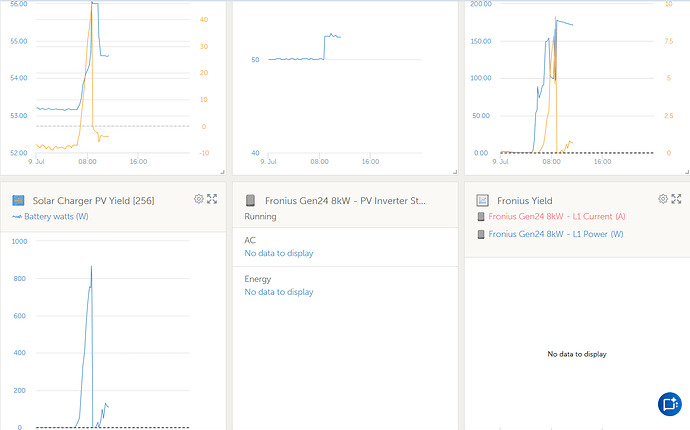Toggle the L1 Current (A) series
Screen dimensions: 690x430
pos(561,217)
